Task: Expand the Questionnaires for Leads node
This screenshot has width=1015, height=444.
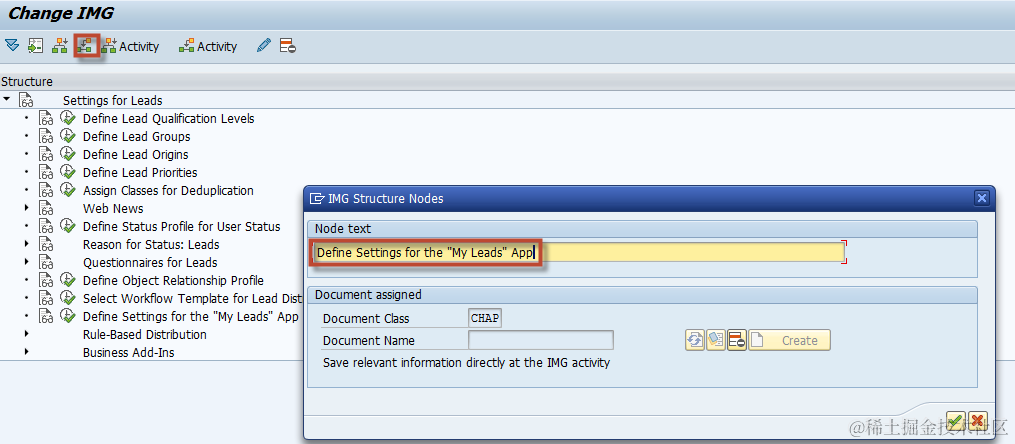Action: (x=27, y=262)
